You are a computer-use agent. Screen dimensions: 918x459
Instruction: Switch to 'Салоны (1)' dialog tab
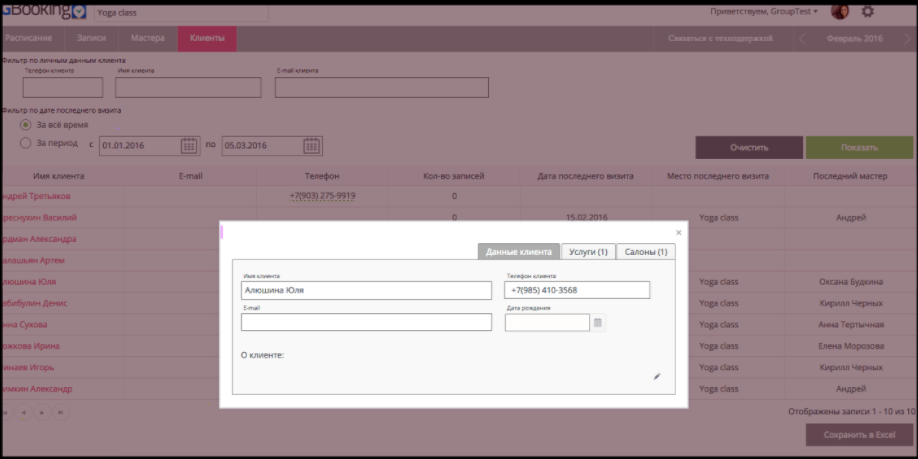tap(646, 252)
